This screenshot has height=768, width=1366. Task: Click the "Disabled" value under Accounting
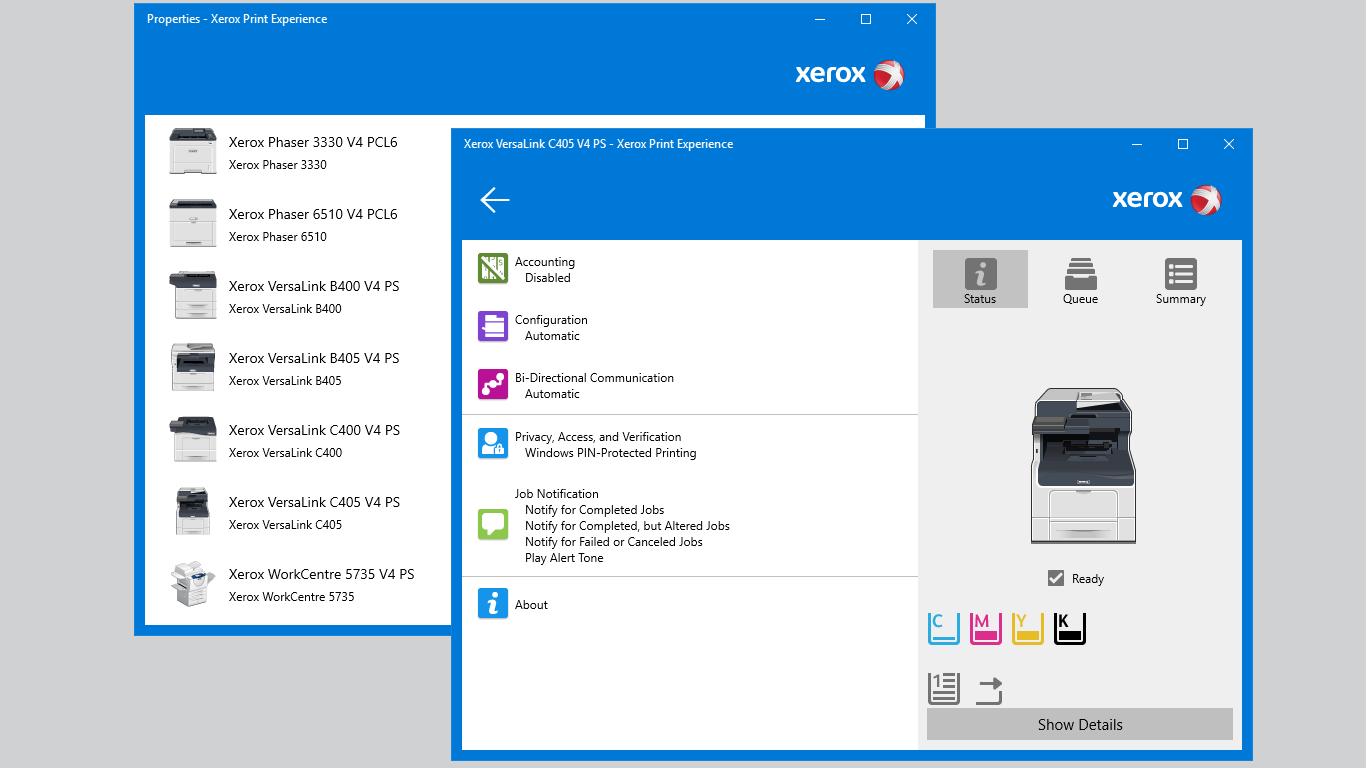click(548, 278)
